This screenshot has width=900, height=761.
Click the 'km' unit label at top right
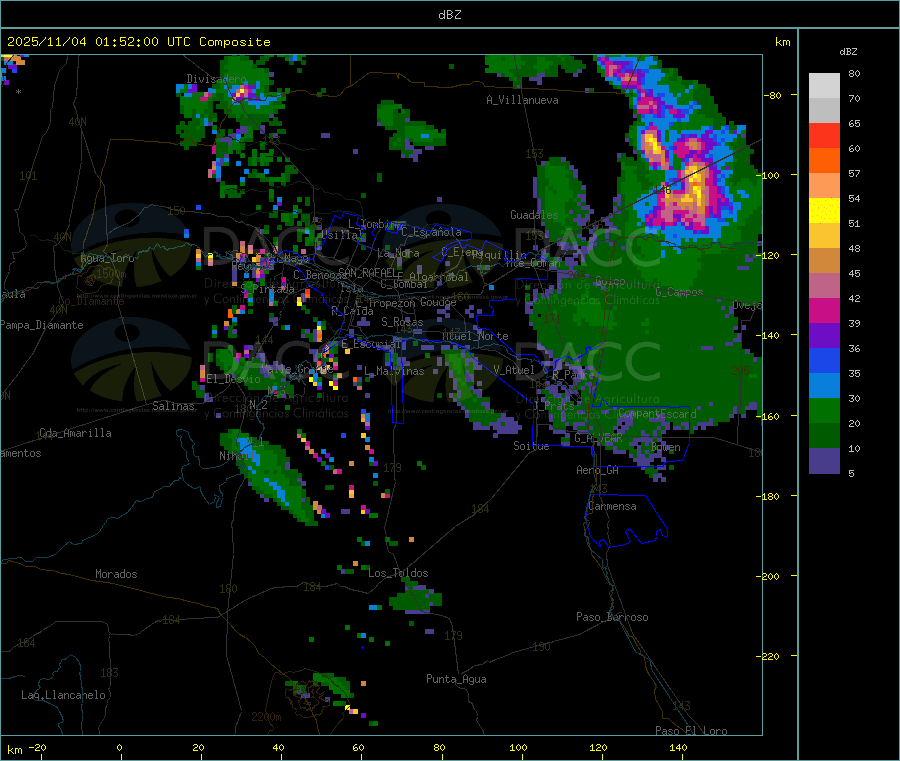pos(782,42)
